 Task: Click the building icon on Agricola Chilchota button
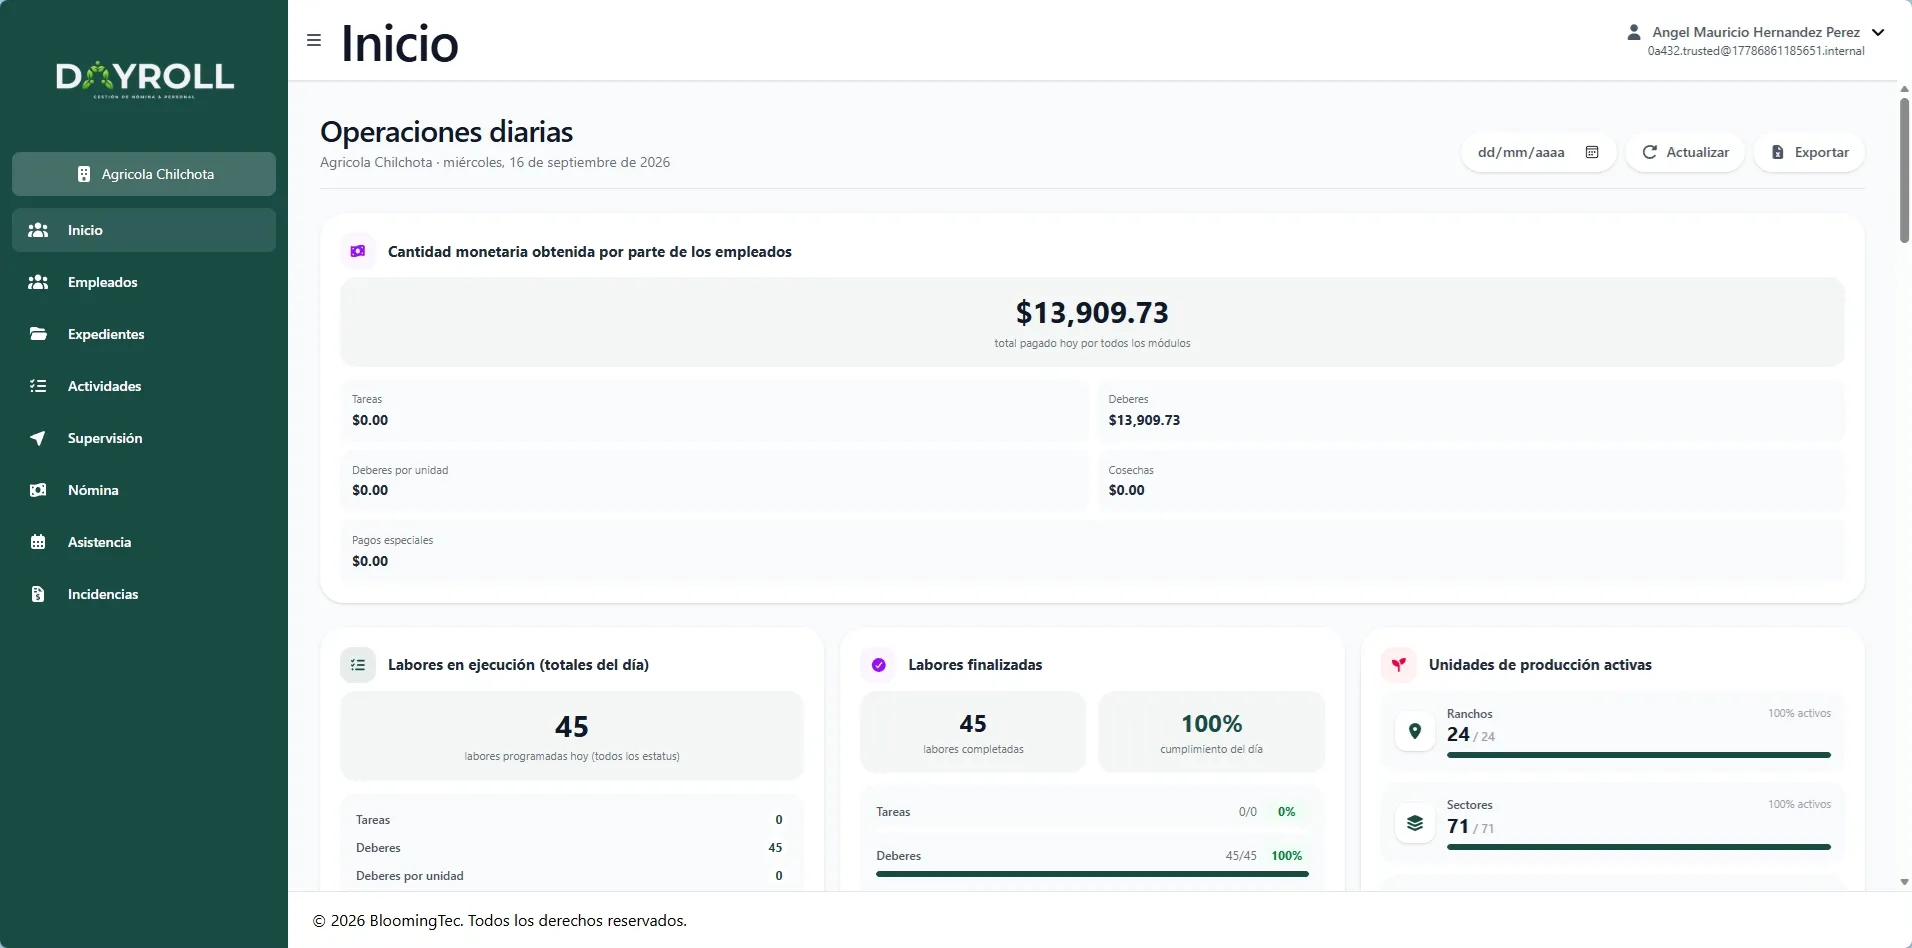(84, 174)
